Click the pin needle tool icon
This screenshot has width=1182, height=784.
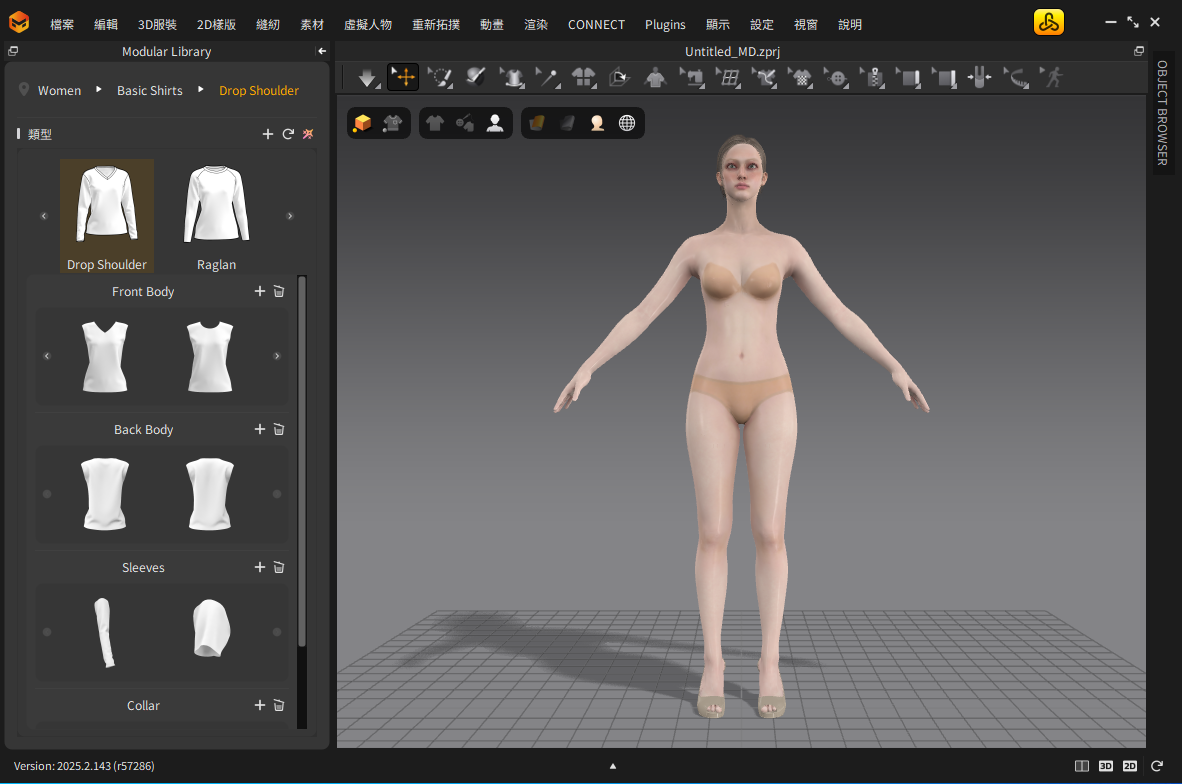[x=547, y=77]
